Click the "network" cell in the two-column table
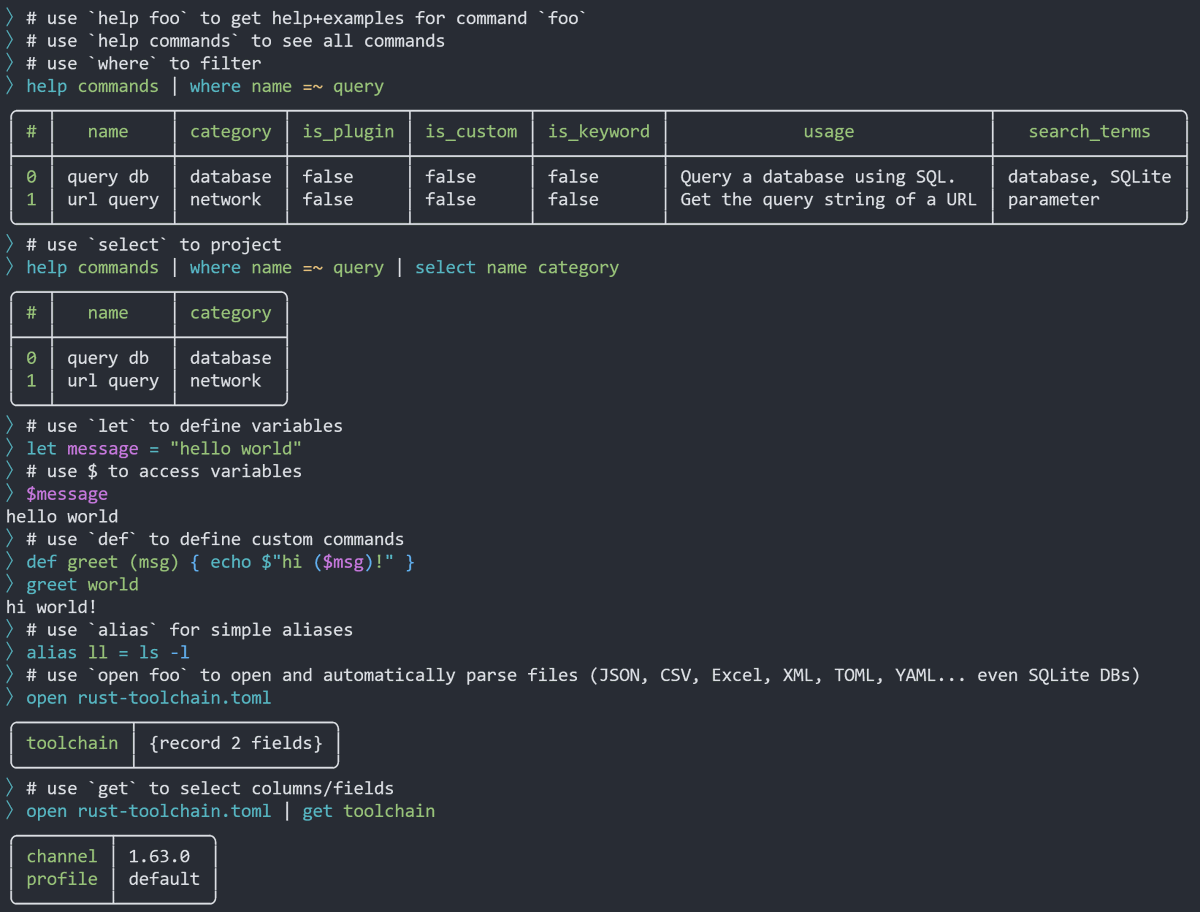Screen dimensions: 1200x912 tap(225, 380)
